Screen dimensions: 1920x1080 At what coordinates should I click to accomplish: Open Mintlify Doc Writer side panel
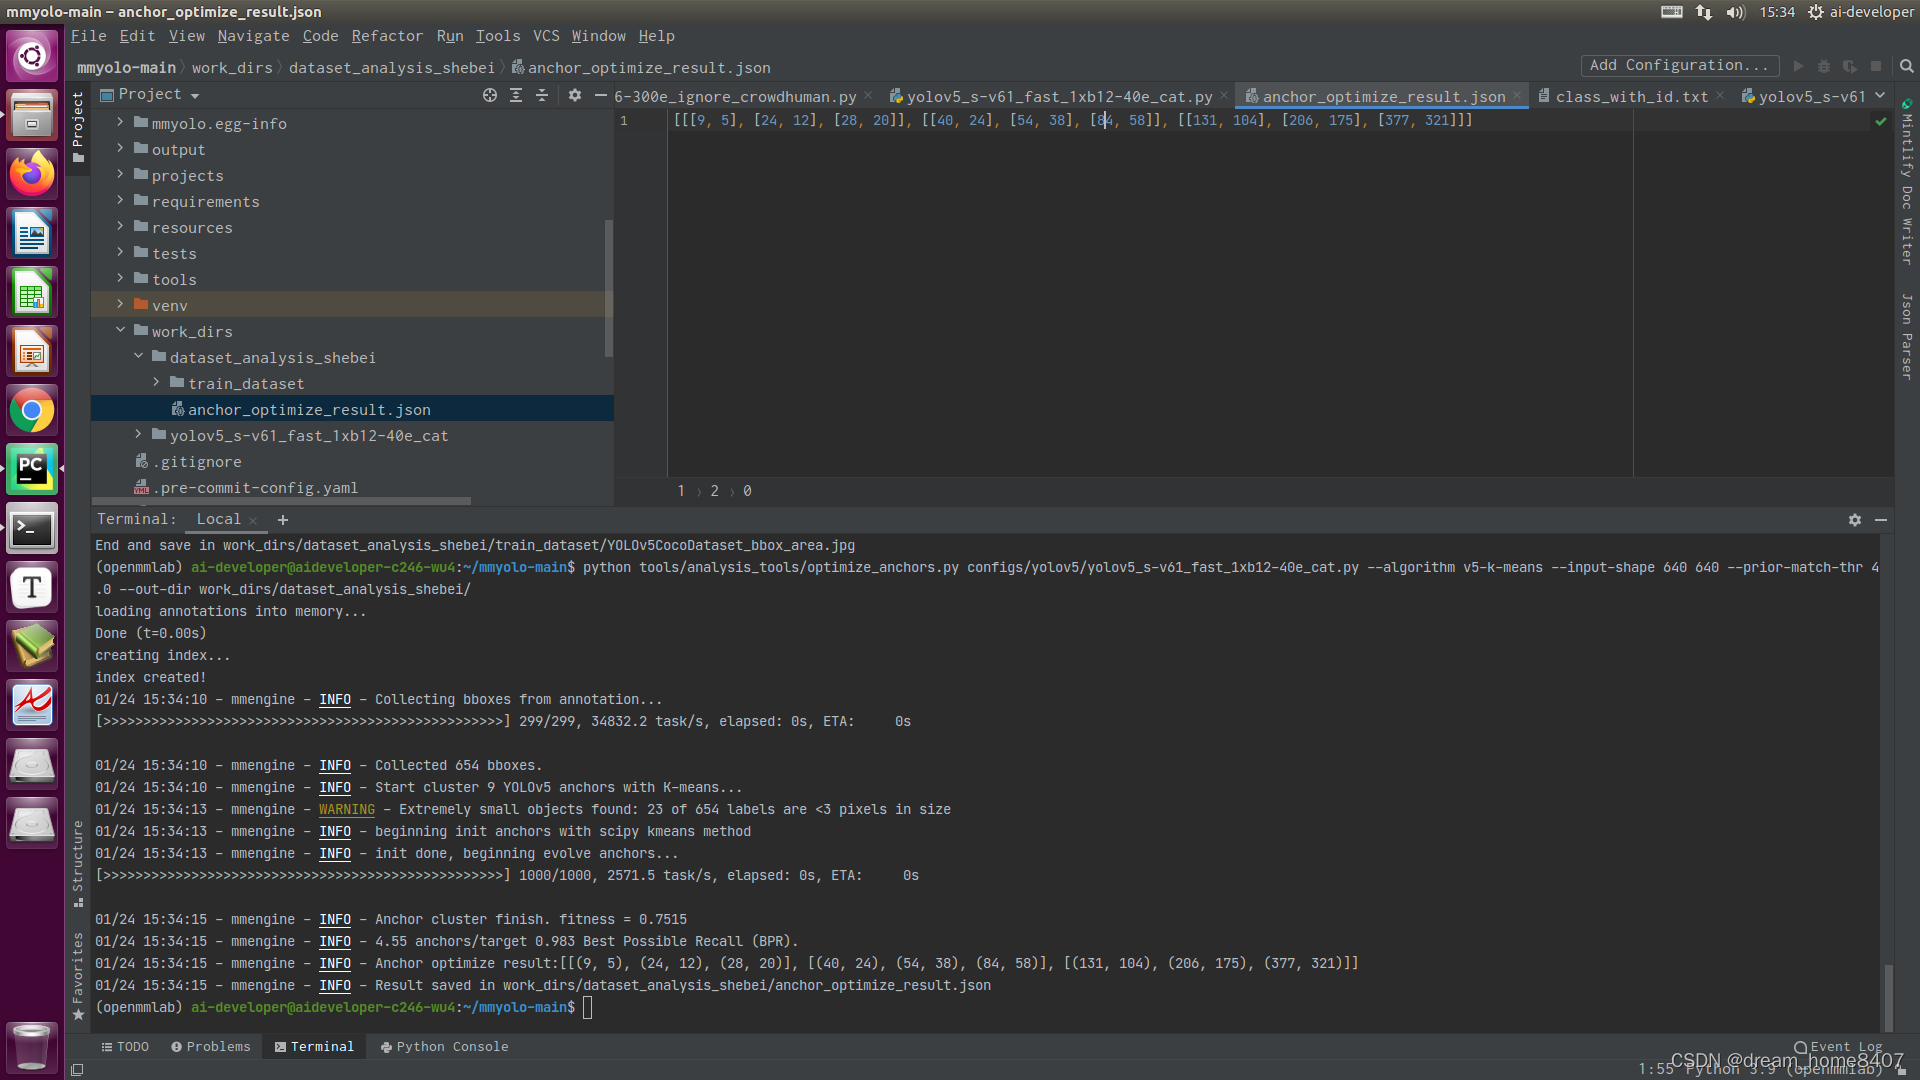[1907, 181]
